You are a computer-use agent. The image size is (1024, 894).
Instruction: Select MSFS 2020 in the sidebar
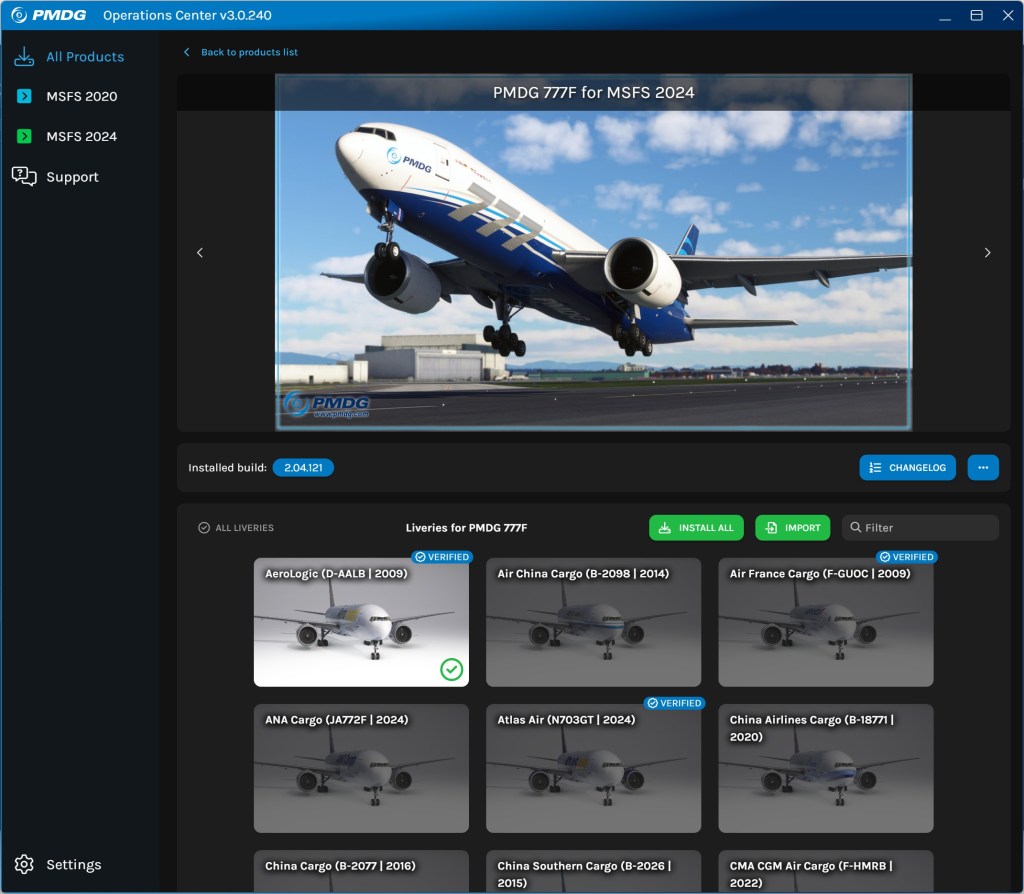[x=81, y=97]
